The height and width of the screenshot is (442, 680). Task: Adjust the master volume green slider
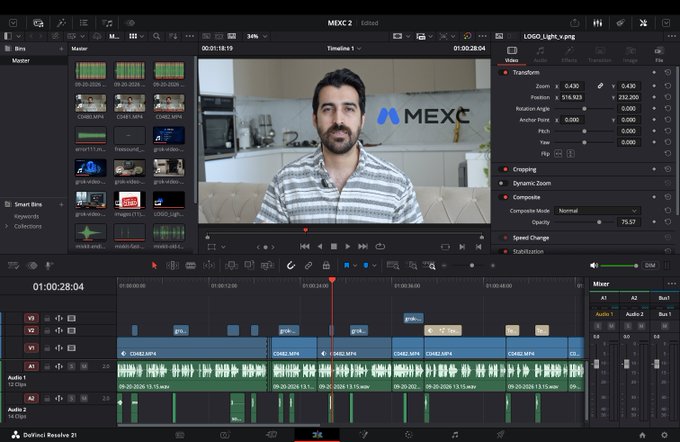point(619,265)
